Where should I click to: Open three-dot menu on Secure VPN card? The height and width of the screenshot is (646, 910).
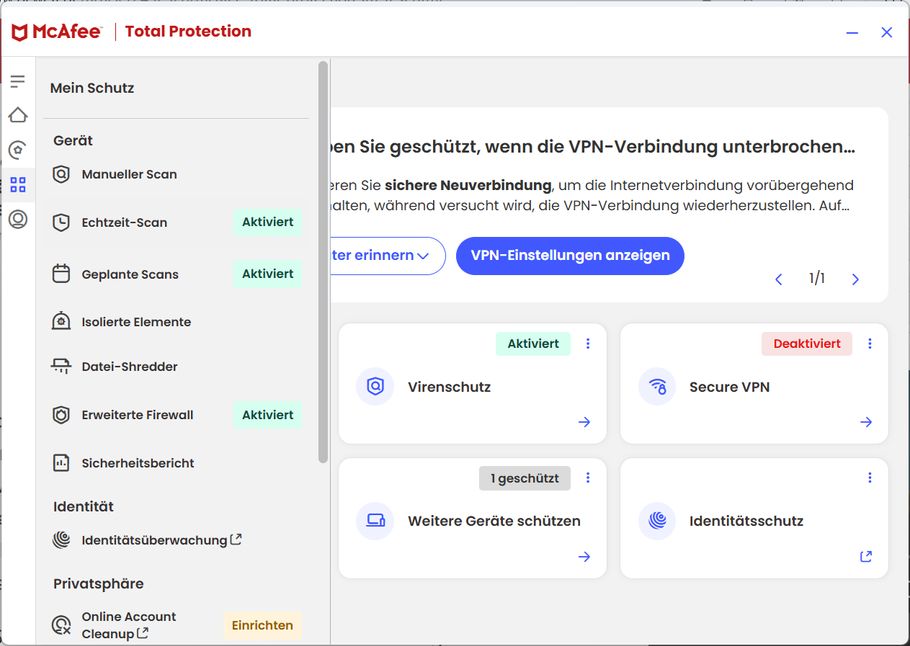pos(870,344)
